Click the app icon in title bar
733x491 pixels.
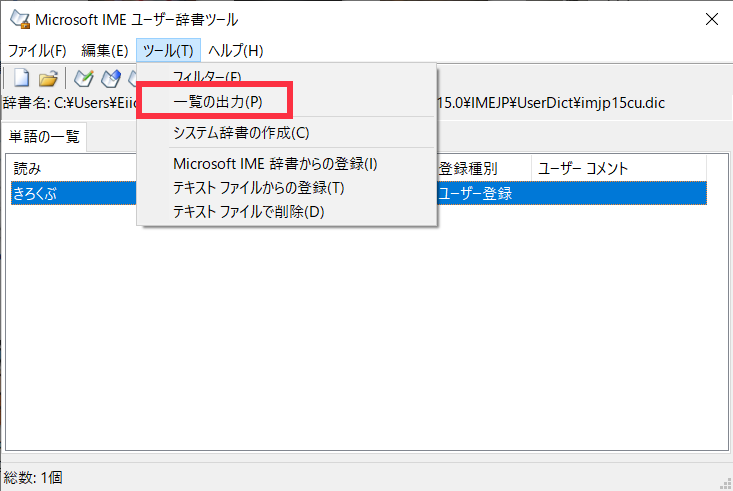click(18, 19)
